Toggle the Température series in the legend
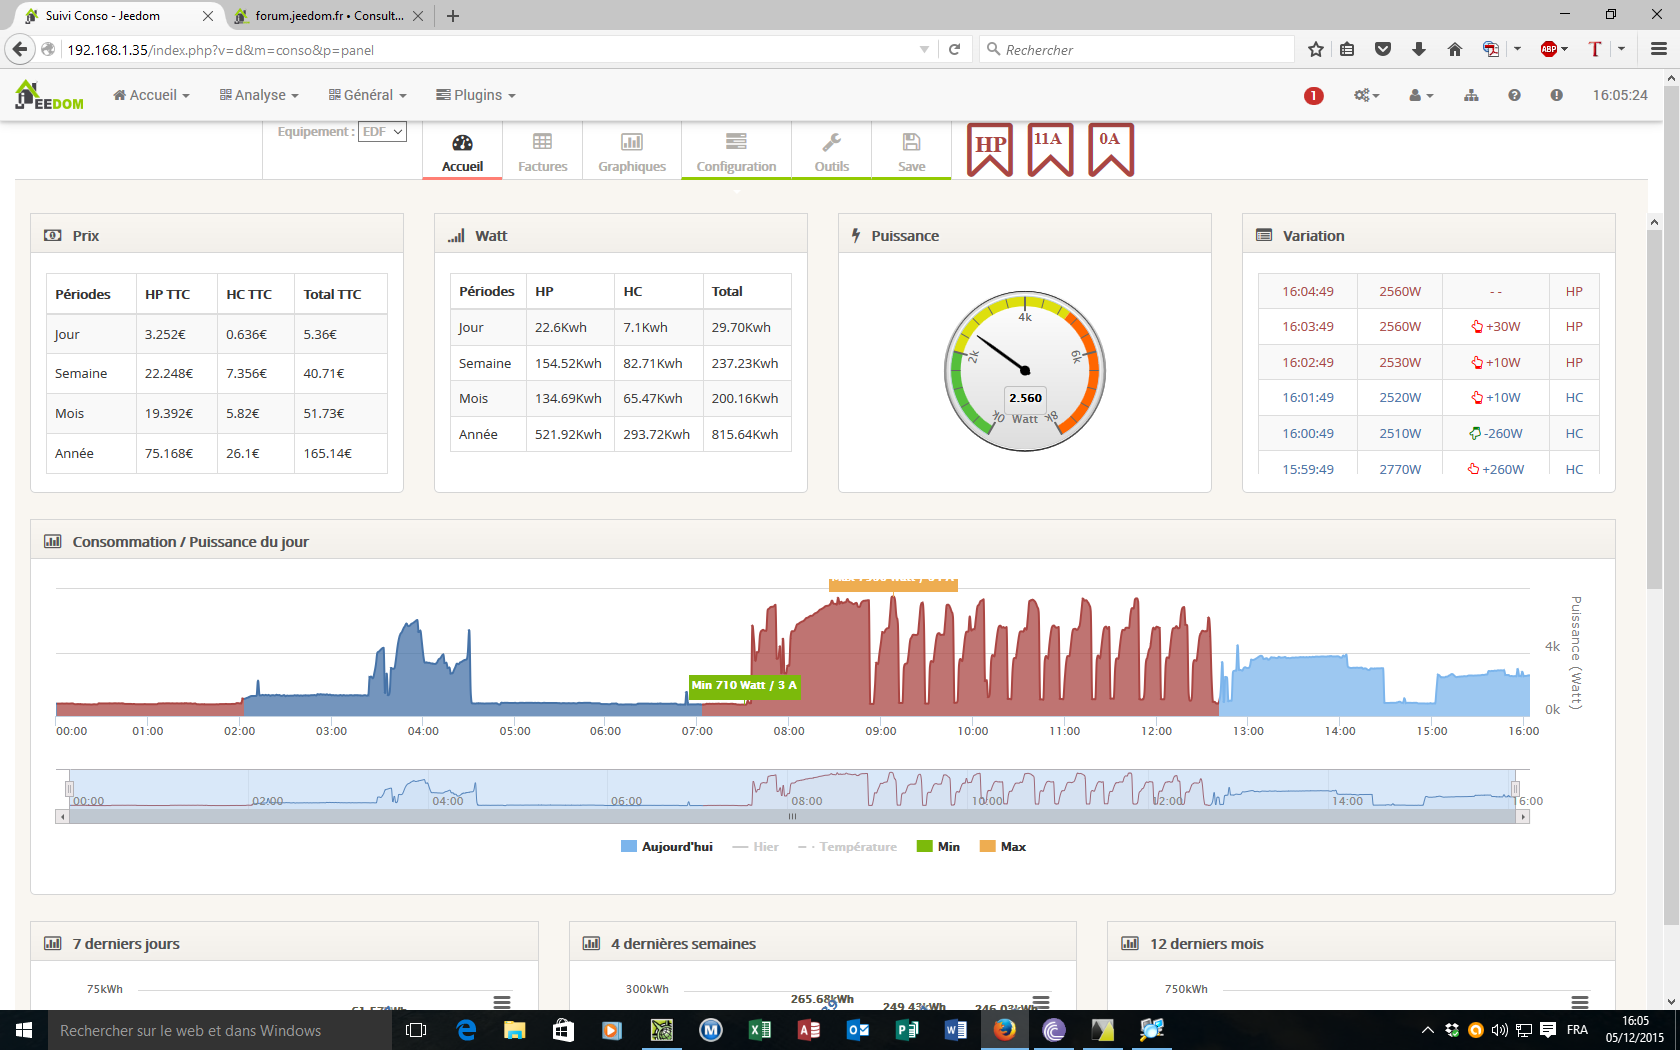1680x1050 pixels. coord(847,847)
